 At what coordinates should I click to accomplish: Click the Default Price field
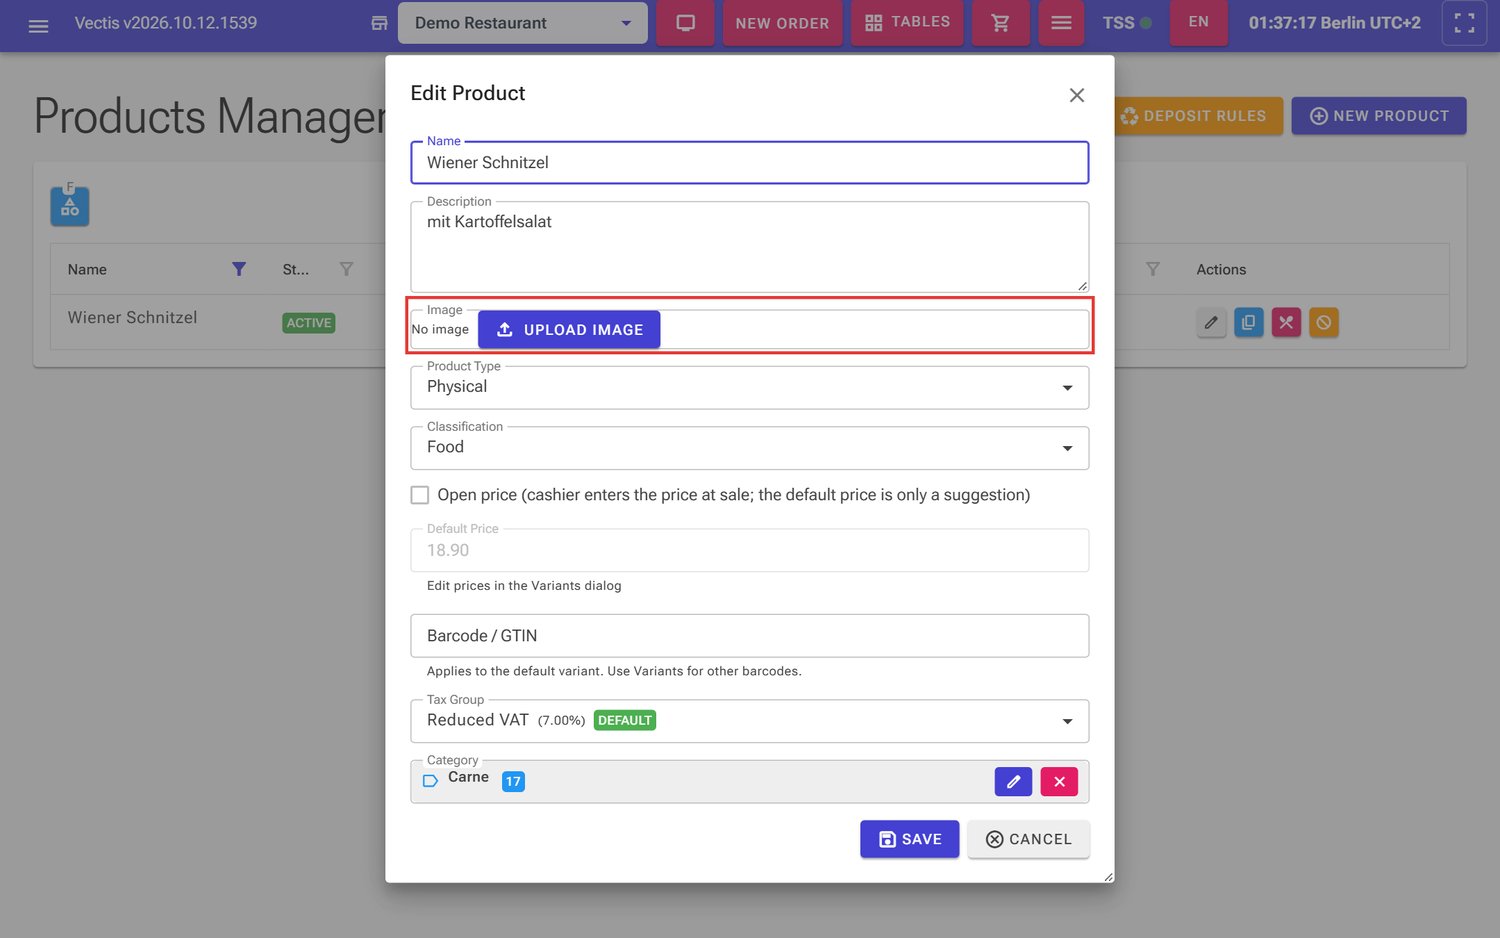tap(750, 550)
